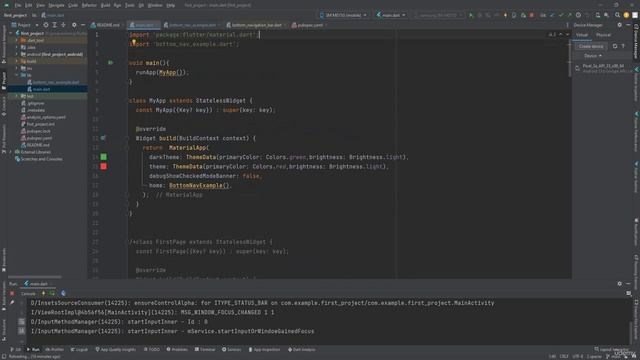Stop the running app using red square

click(x=531, y=15)
